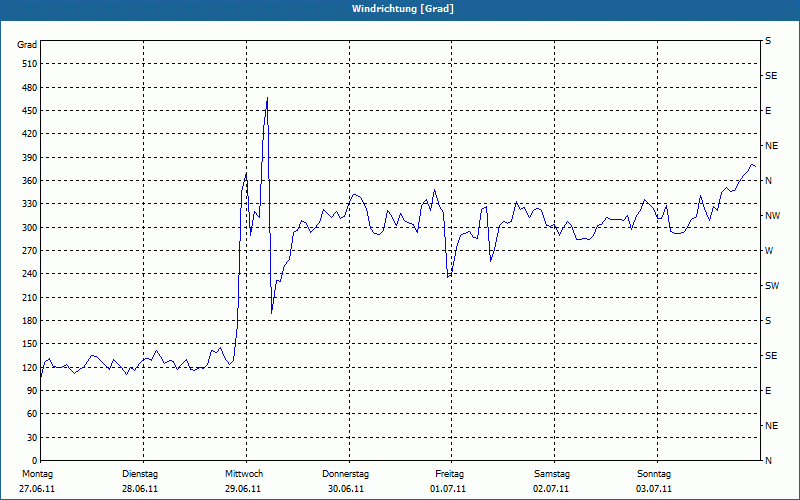Image resolution: width=800 pixels, height=500 pixels.
Task: Select the "Grad" unit label of the y-axis
Action: click(27, 45)
